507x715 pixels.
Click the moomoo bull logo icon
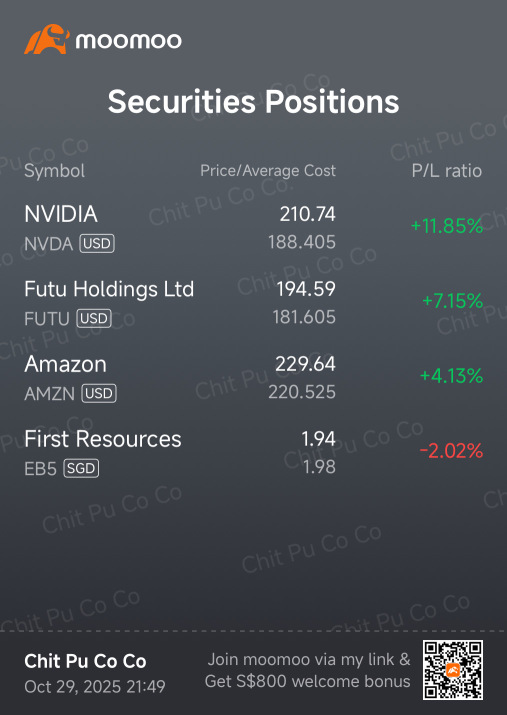click(x=47, y=39)
